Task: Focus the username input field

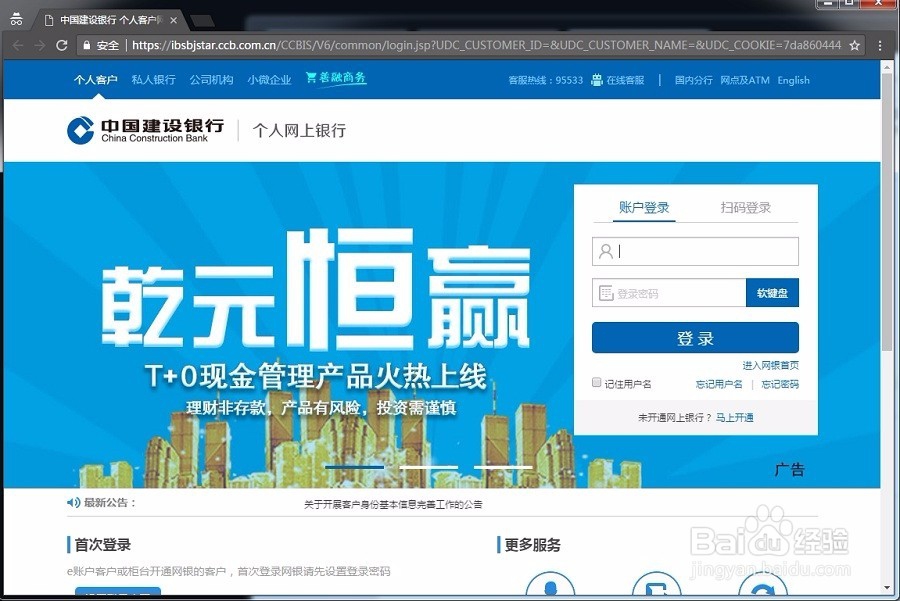Action: coord(695,251)
